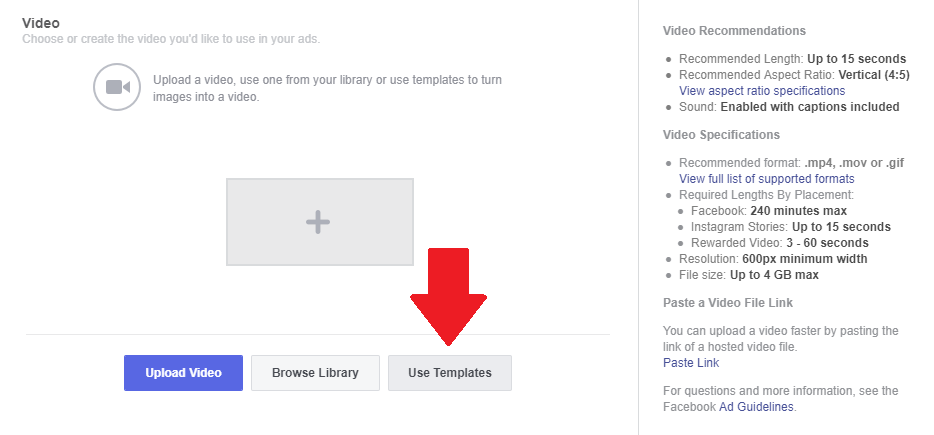
Task: Click the Video Recommendations heading
Action: point(734,31)
